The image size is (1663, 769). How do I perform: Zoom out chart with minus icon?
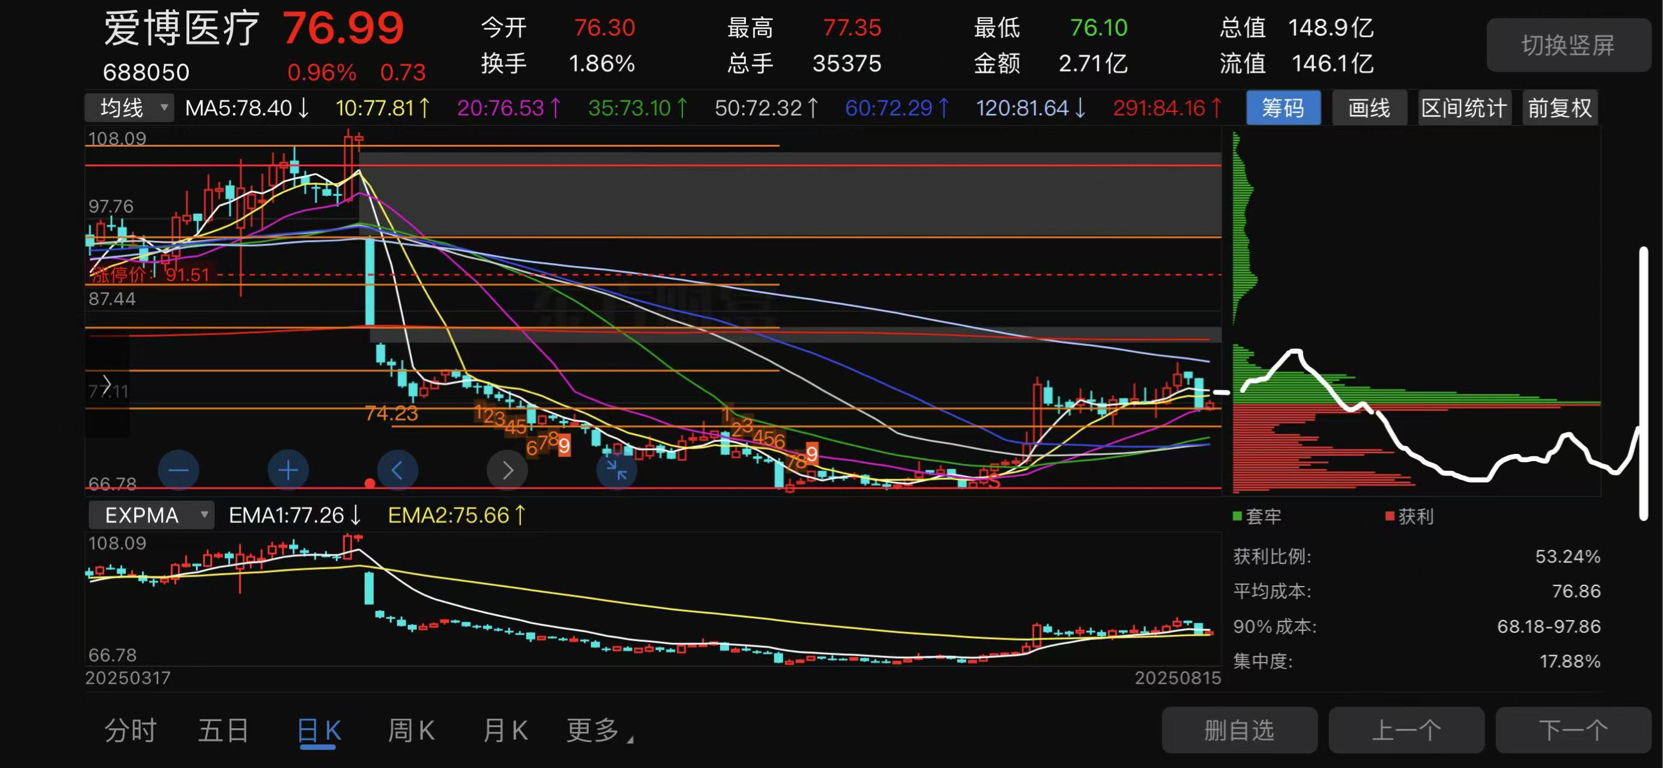(179, 469)
